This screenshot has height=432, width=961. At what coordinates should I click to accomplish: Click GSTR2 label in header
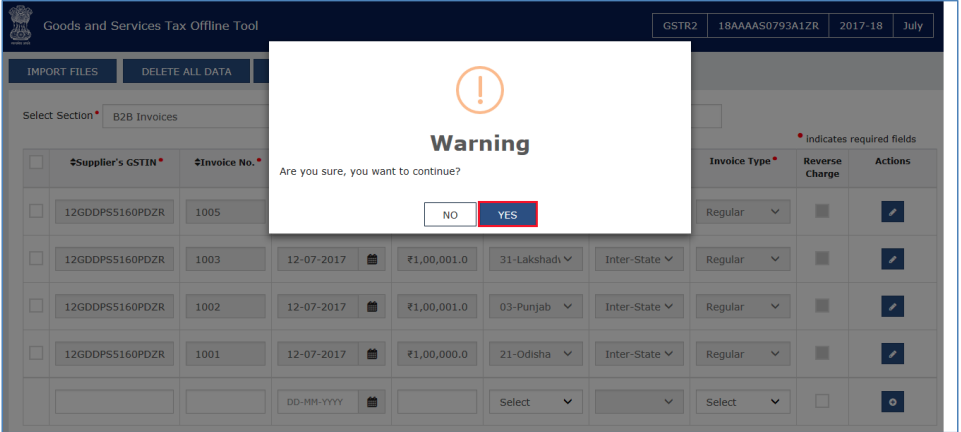click(680, 26)
